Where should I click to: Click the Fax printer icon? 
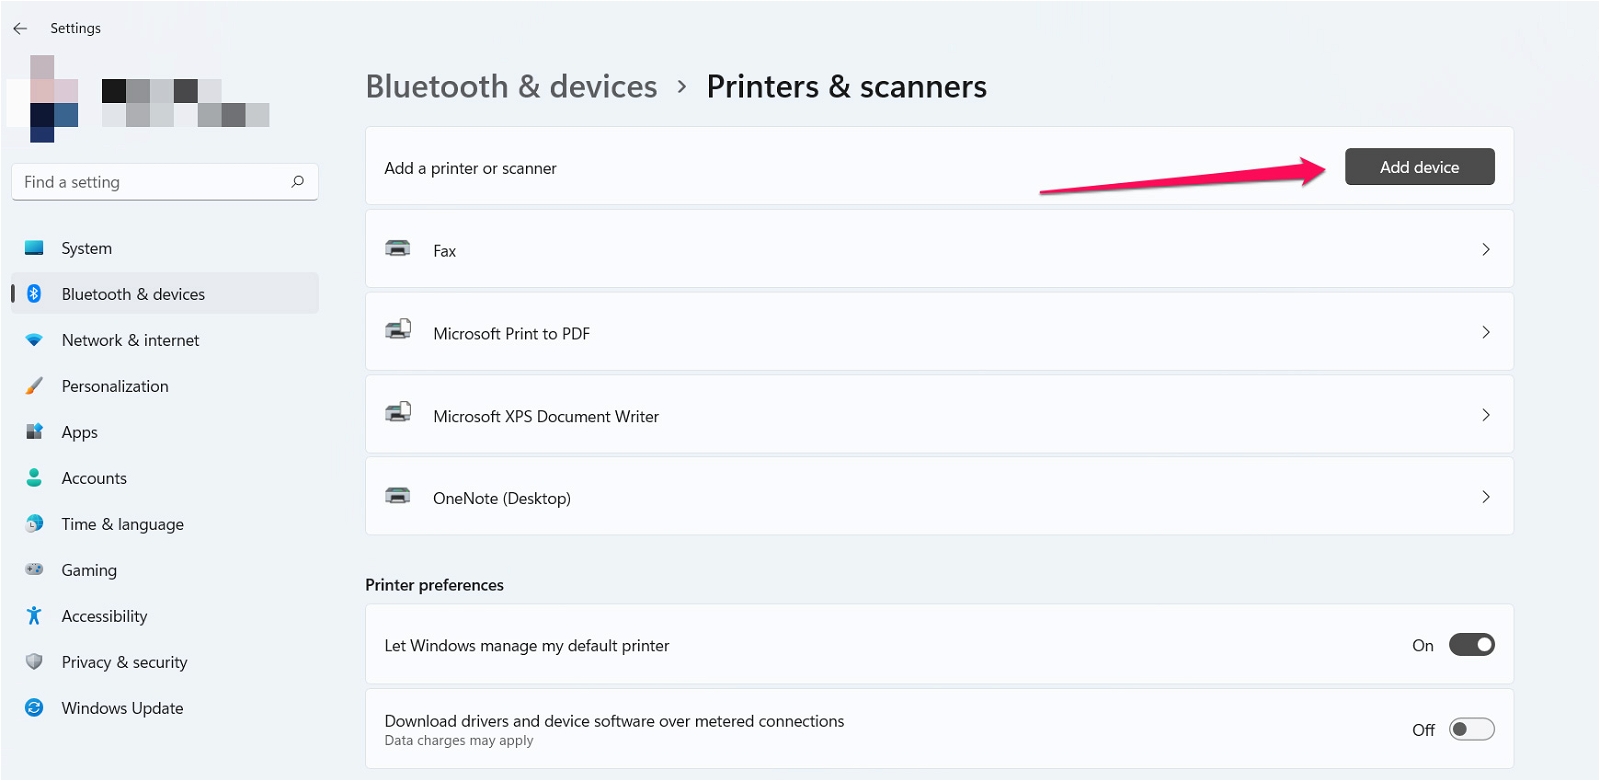(x=398, y=248)
